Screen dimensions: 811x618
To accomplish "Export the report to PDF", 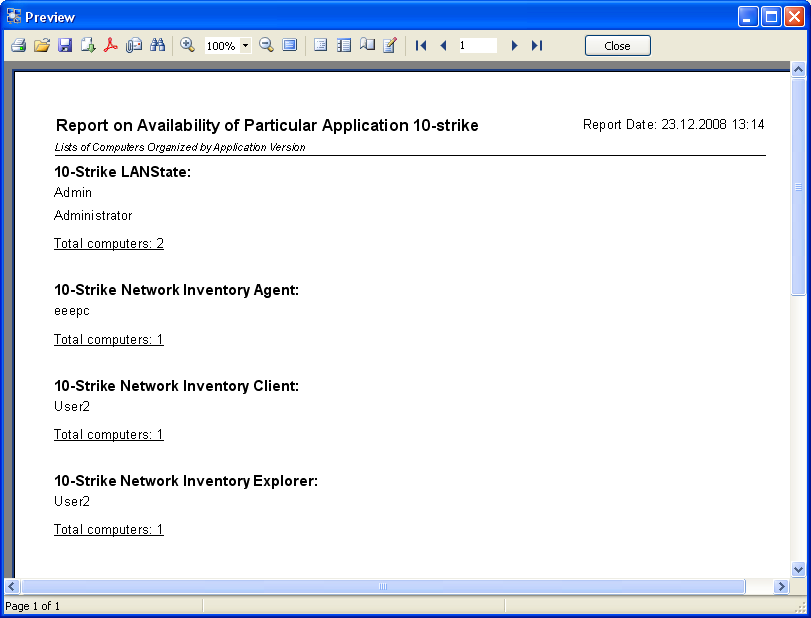I will pos(111,46).
